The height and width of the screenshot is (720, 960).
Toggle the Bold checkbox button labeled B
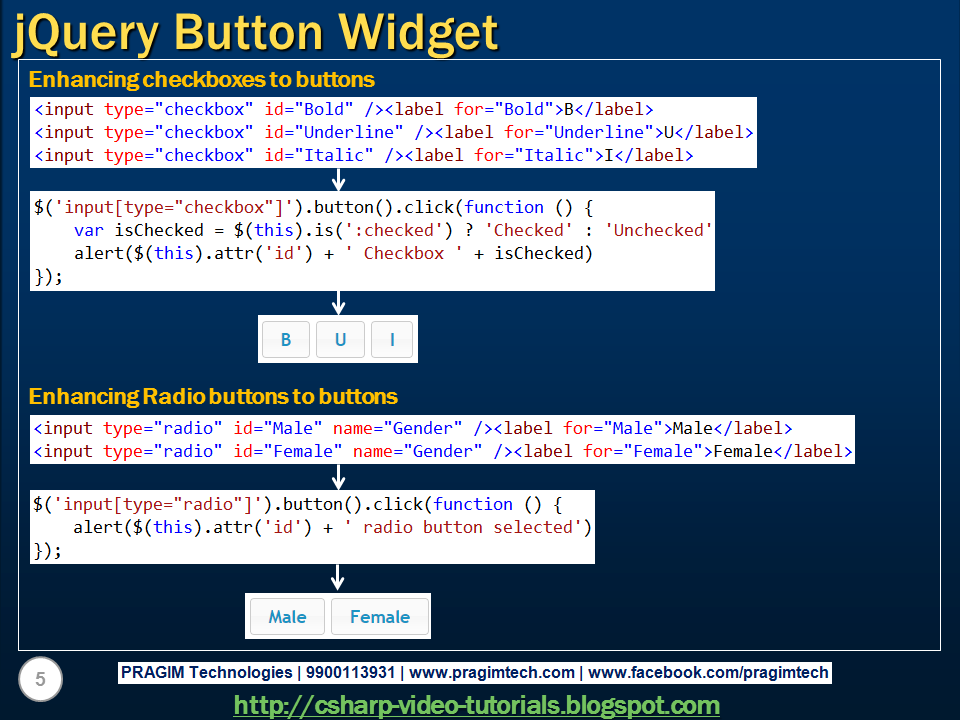tap(286, 339)
